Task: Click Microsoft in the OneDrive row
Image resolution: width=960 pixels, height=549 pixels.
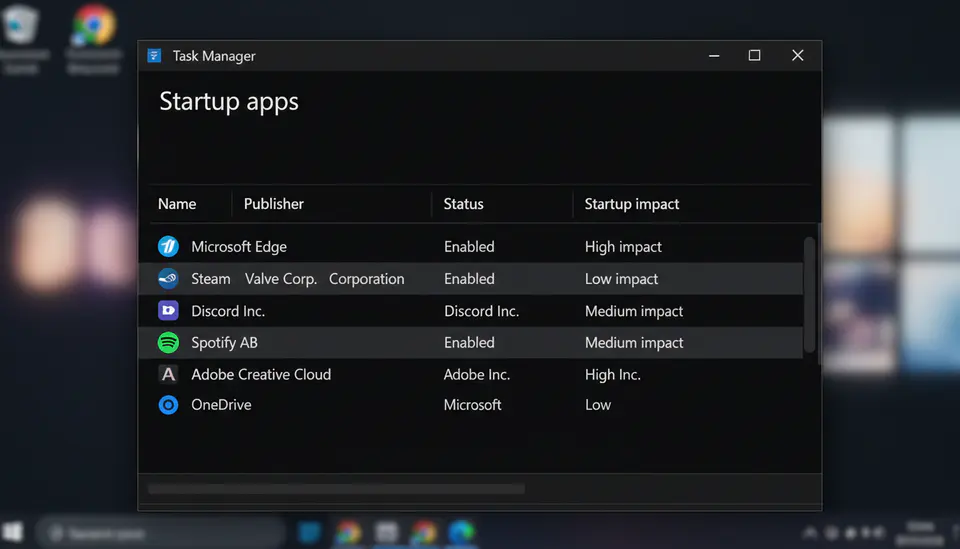Action: (x=472, y=405)
